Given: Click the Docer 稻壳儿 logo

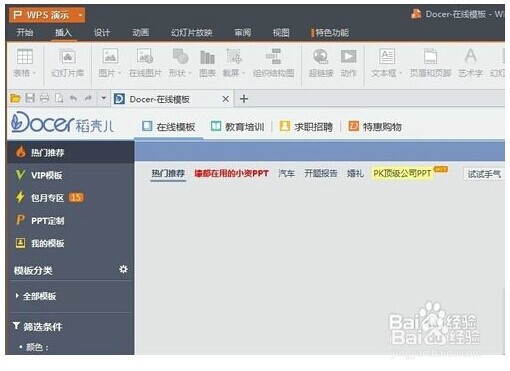Looking at the screenshot, I should (x=62, y=122).
